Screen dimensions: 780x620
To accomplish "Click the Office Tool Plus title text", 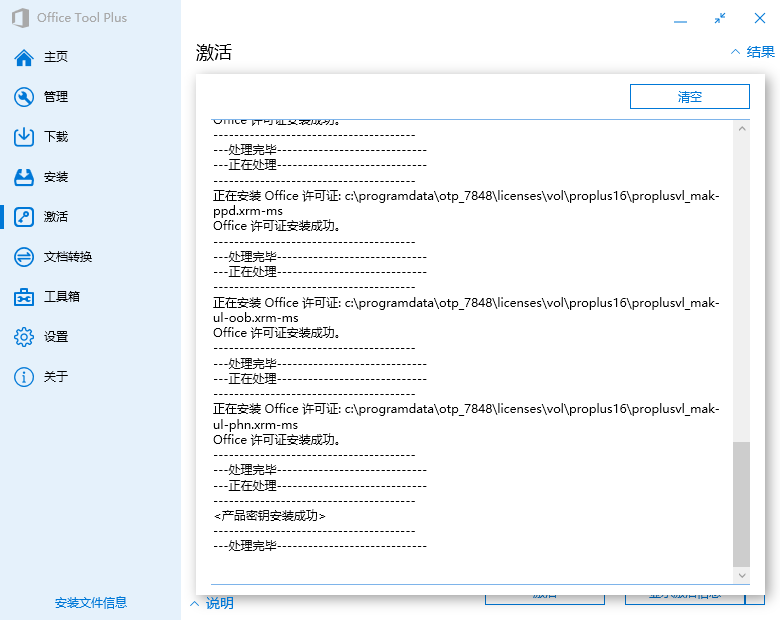I will click(x=82, y=18).
